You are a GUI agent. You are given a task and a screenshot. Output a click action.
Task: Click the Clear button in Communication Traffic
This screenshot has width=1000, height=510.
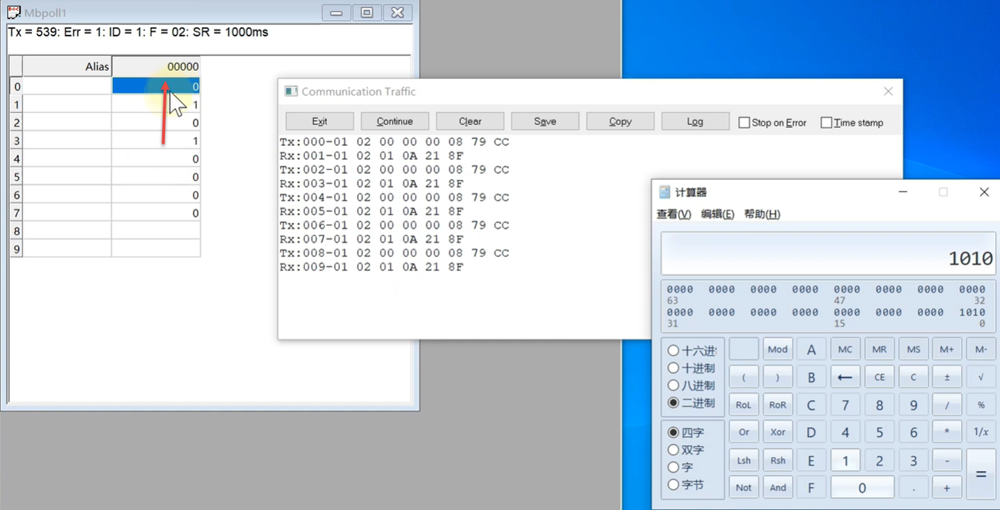[x=470, y=122]
